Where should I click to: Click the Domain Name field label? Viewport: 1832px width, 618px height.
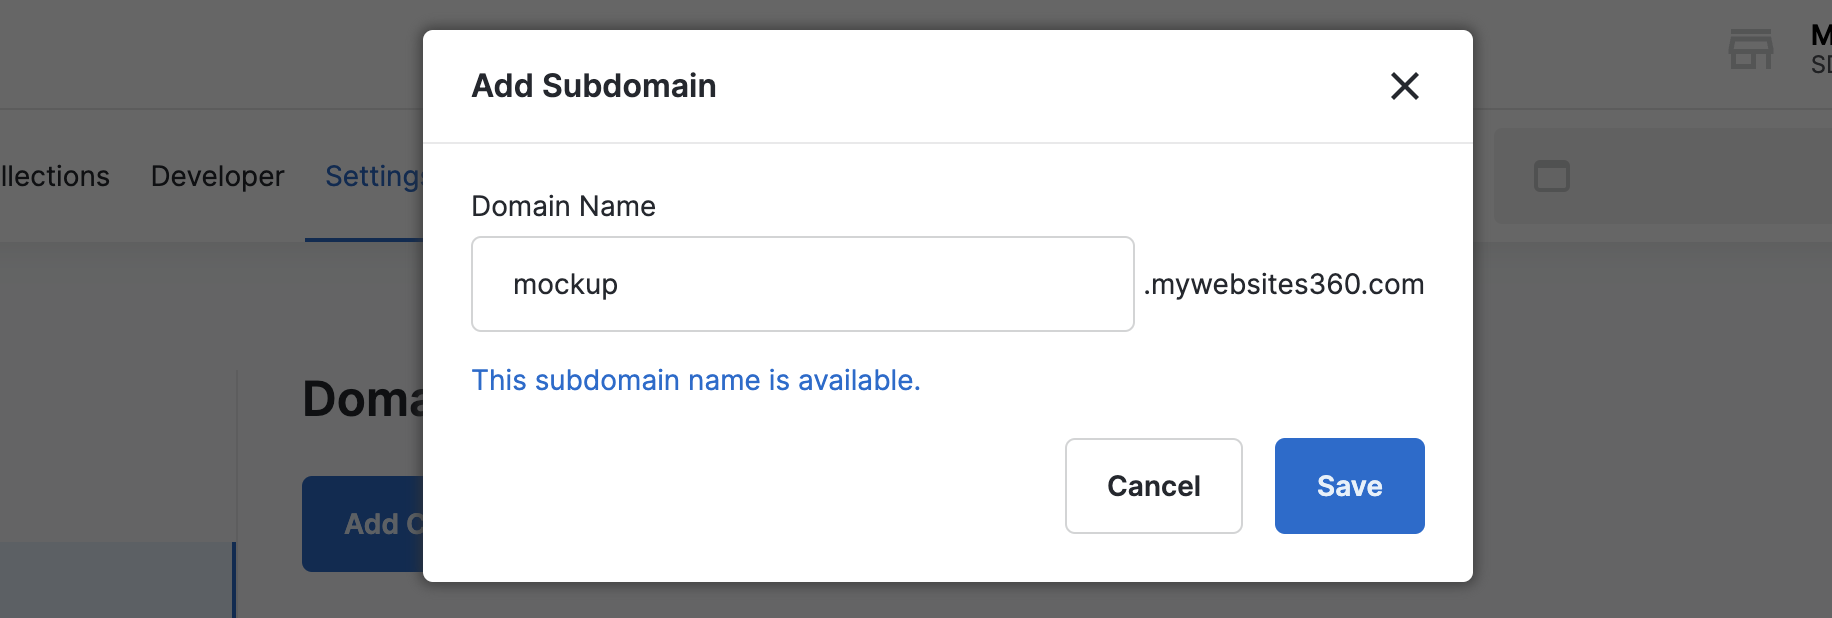(563, 206)
